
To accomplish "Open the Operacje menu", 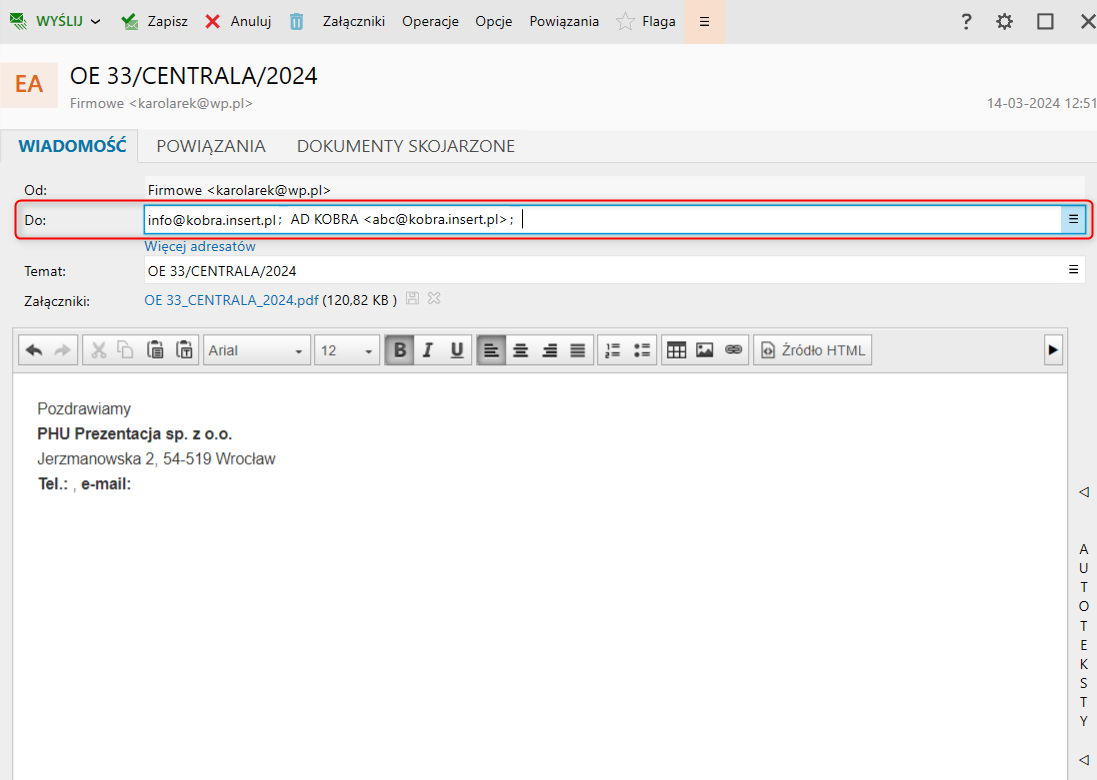I will click(430, 21).
